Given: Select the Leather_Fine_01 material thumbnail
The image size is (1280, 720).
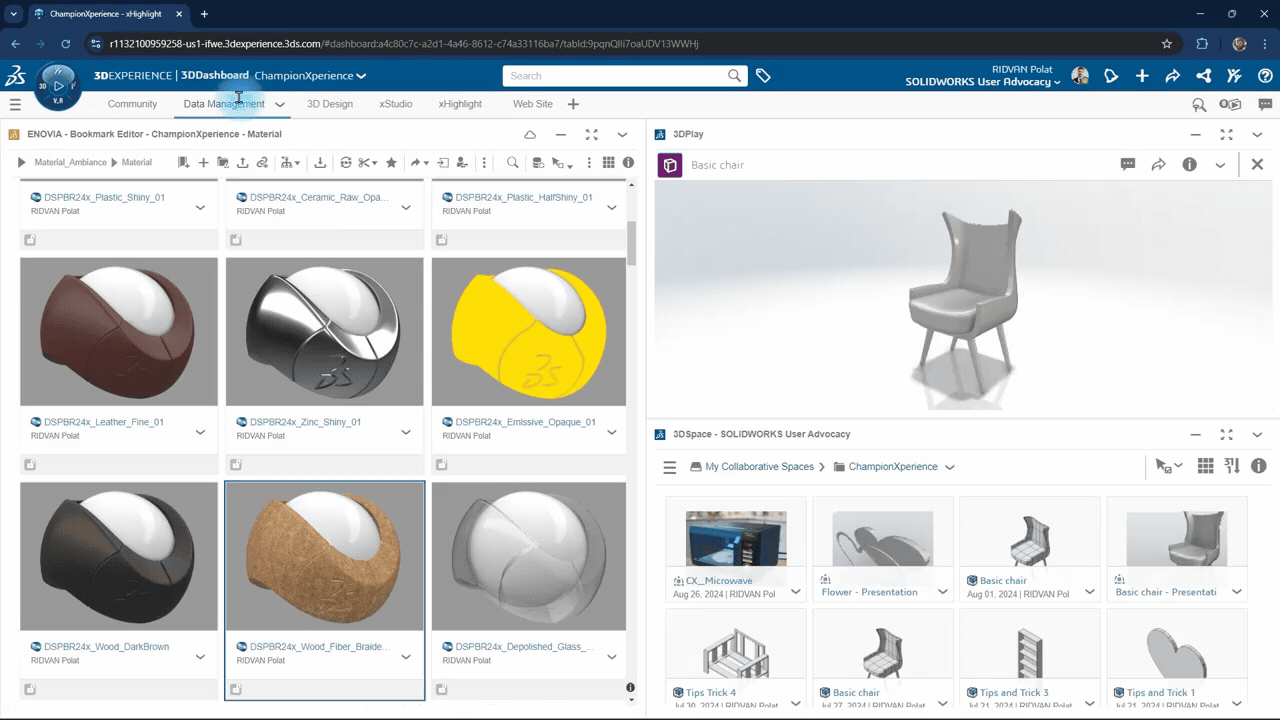Looking at the screenshot, I should pyautogui.click(x=119, y=332).
